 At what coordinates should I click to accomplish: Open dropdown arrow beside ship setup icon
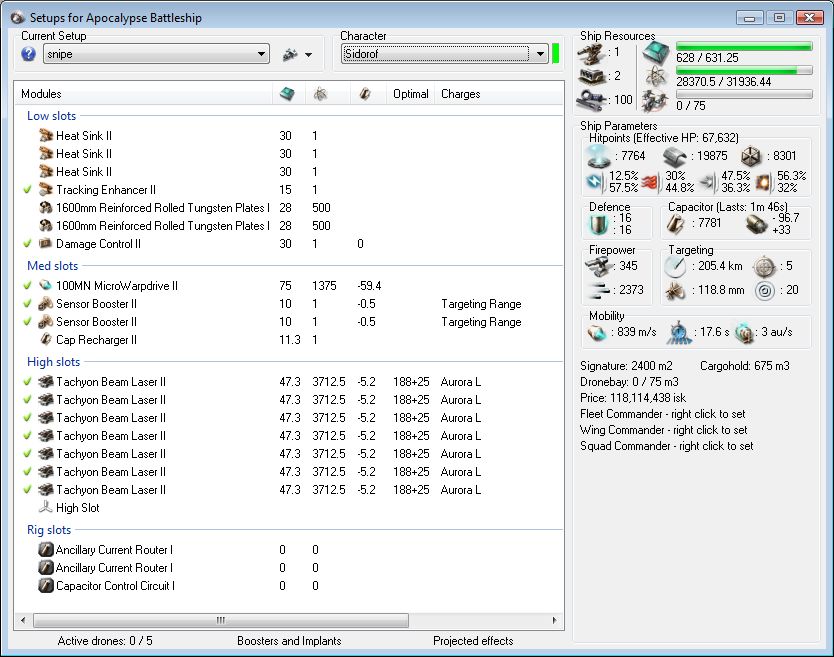coord(308,54)
